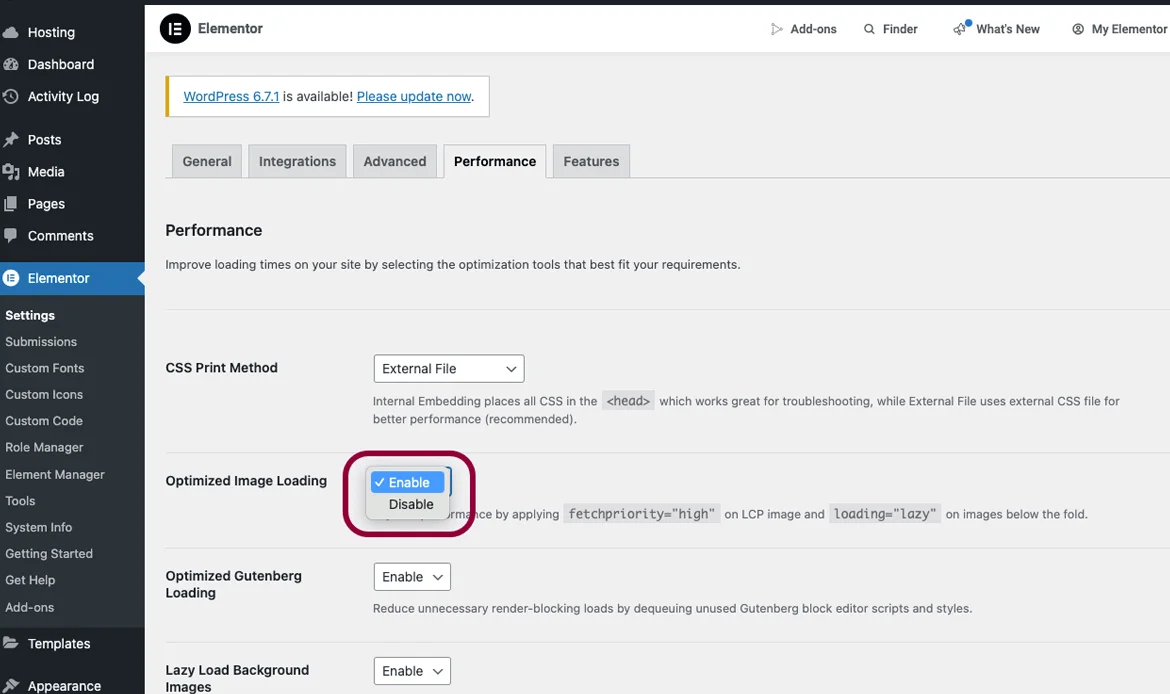Open Custom Icons submenu item

point(44,395)
